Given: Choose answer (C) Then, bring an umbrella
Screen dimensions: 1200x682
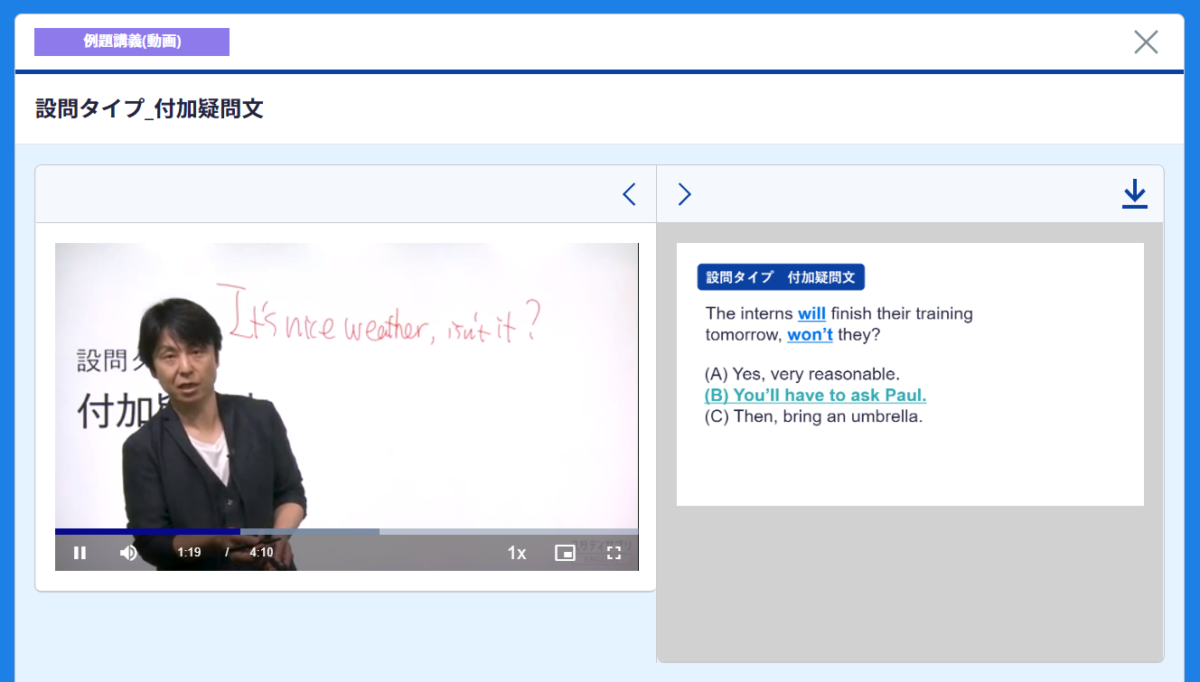Looking at the screenshot, I should (x=813, y=416).
